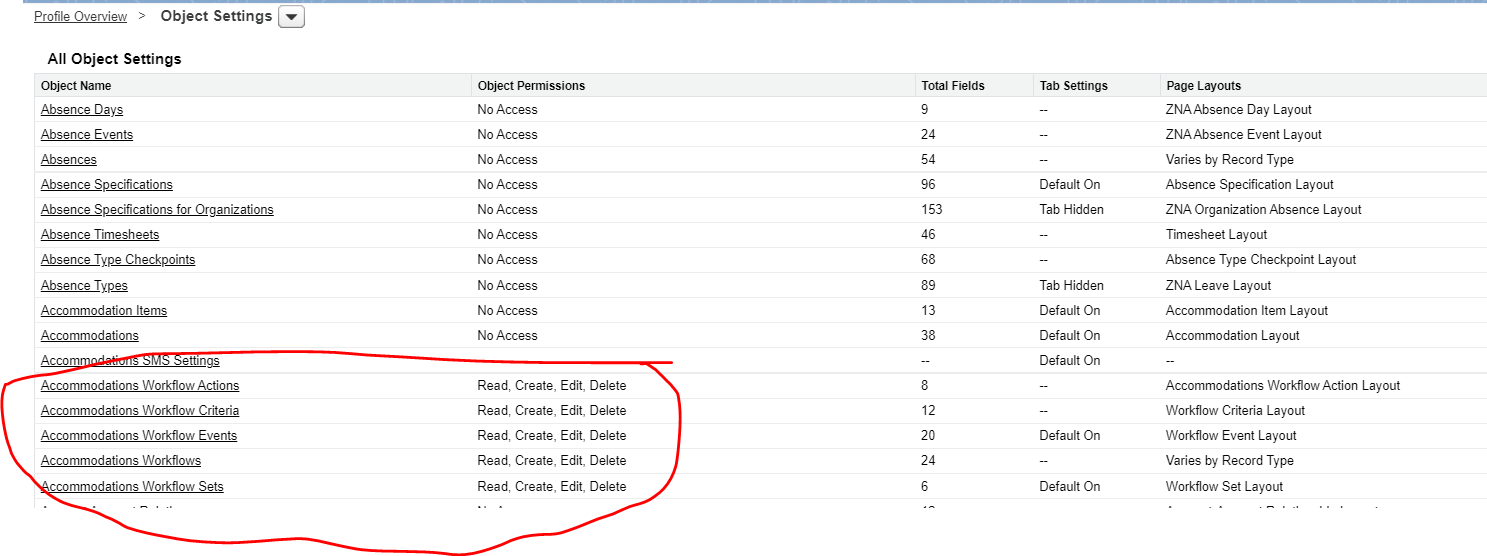Open Accommodation Items object

pos(104,311)
